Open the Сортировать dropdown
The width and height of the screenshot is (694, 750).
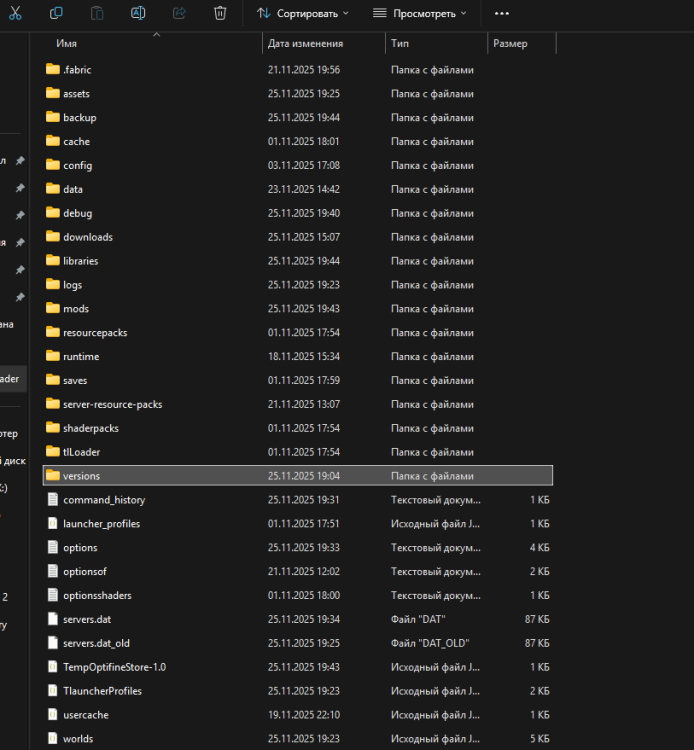coord(302,13)
